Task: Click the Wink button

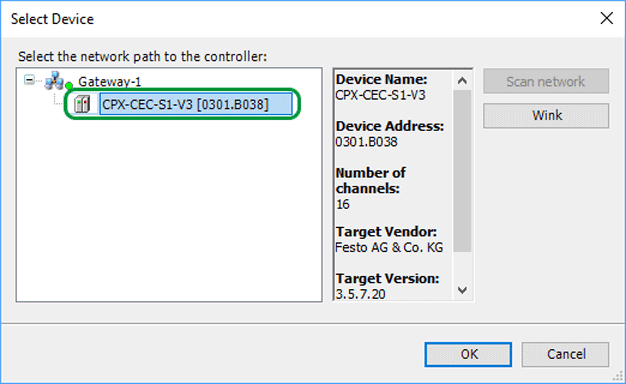Action: pyautogui.click(x=546, y=116)
